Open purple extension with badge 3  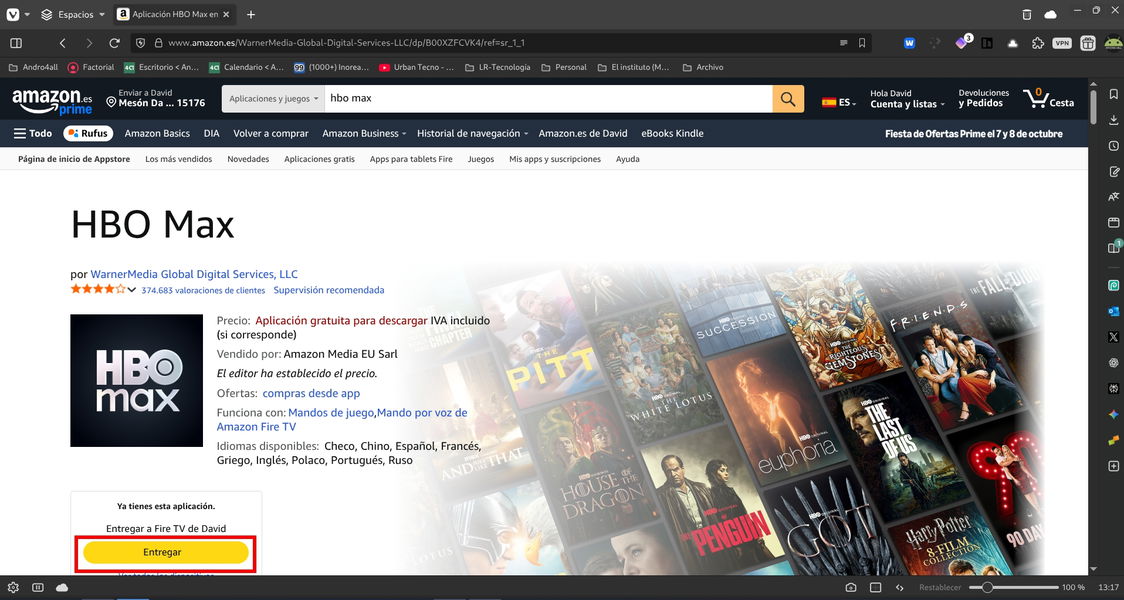(961, 42)
